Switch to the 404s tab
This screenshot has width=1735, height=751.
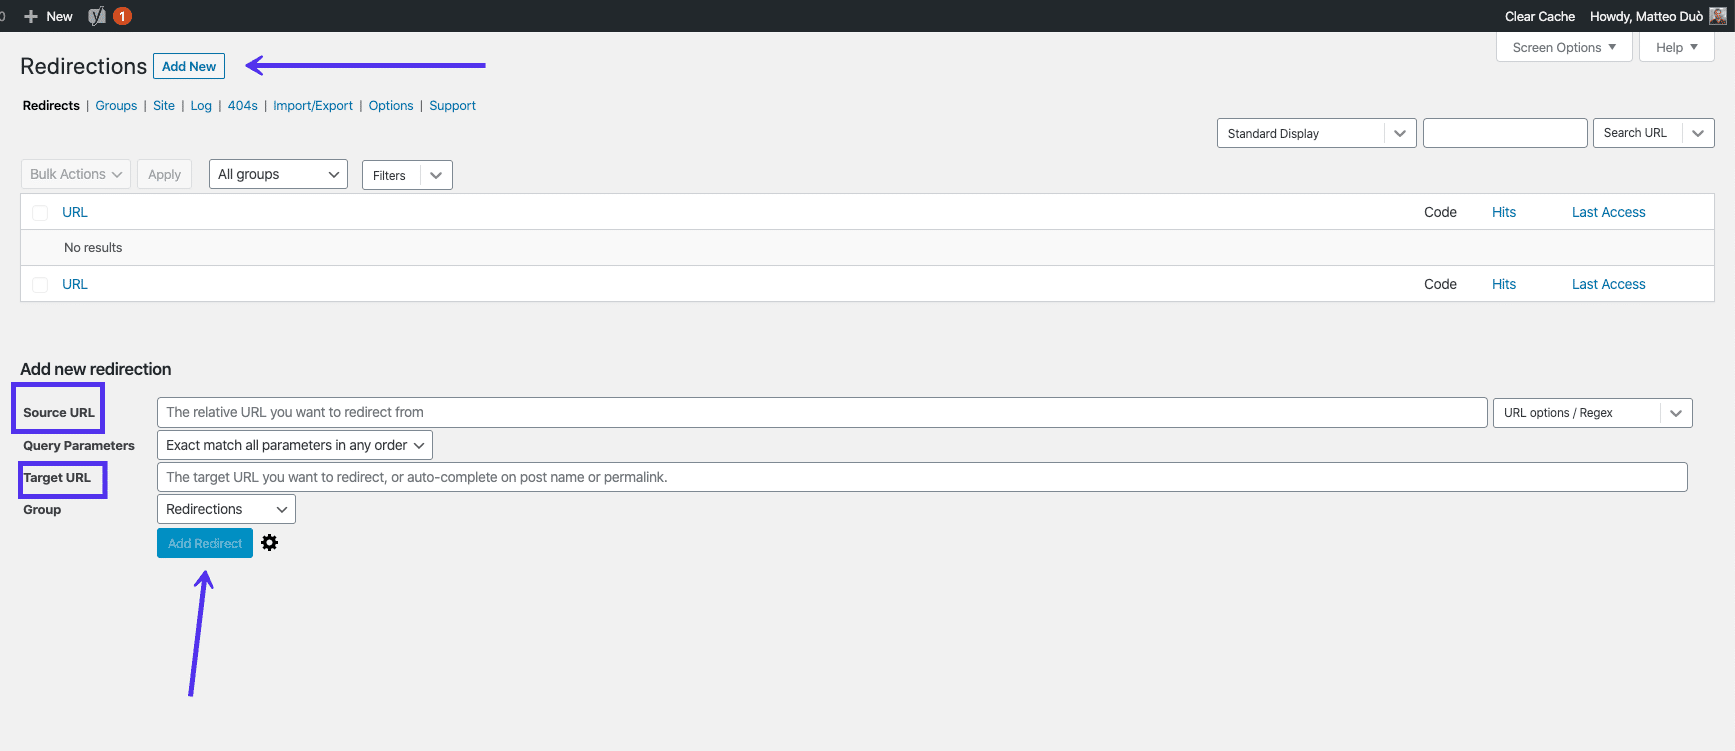[242, 106]
